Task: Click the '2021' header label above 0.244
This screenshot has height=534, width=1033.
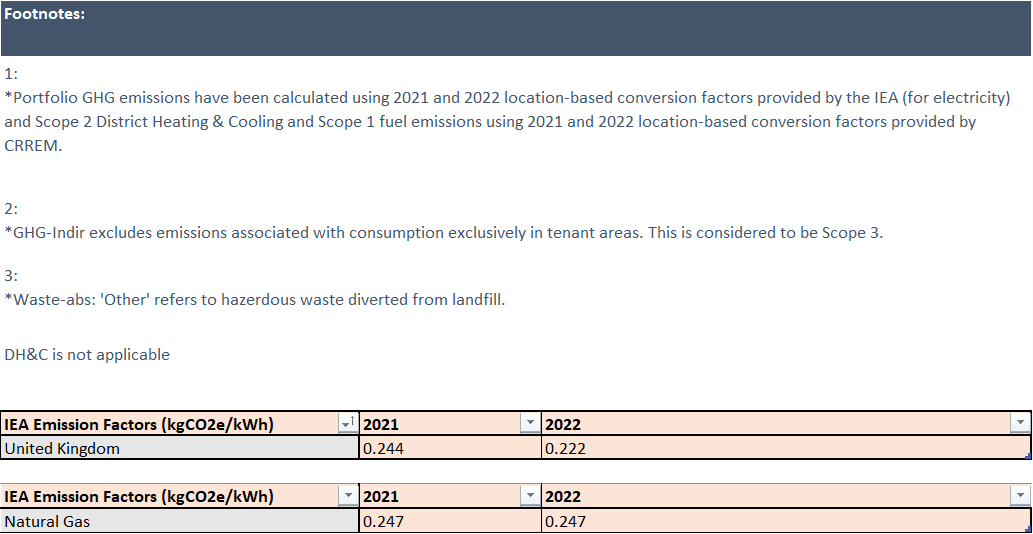Action: pyautogui.click(x=381, y=425)
